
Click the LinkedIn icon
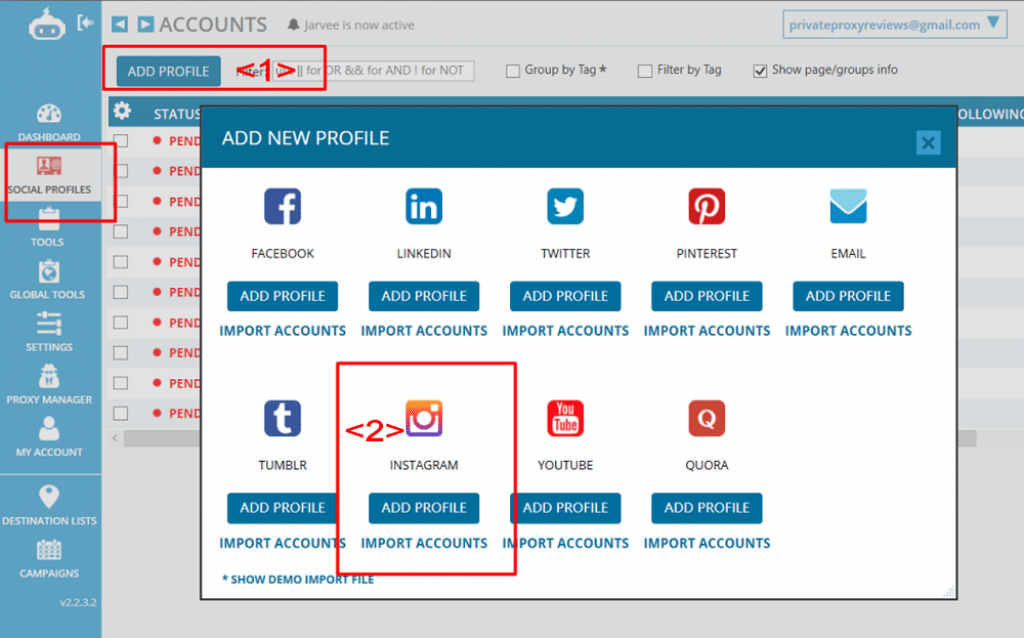(424, 206)
